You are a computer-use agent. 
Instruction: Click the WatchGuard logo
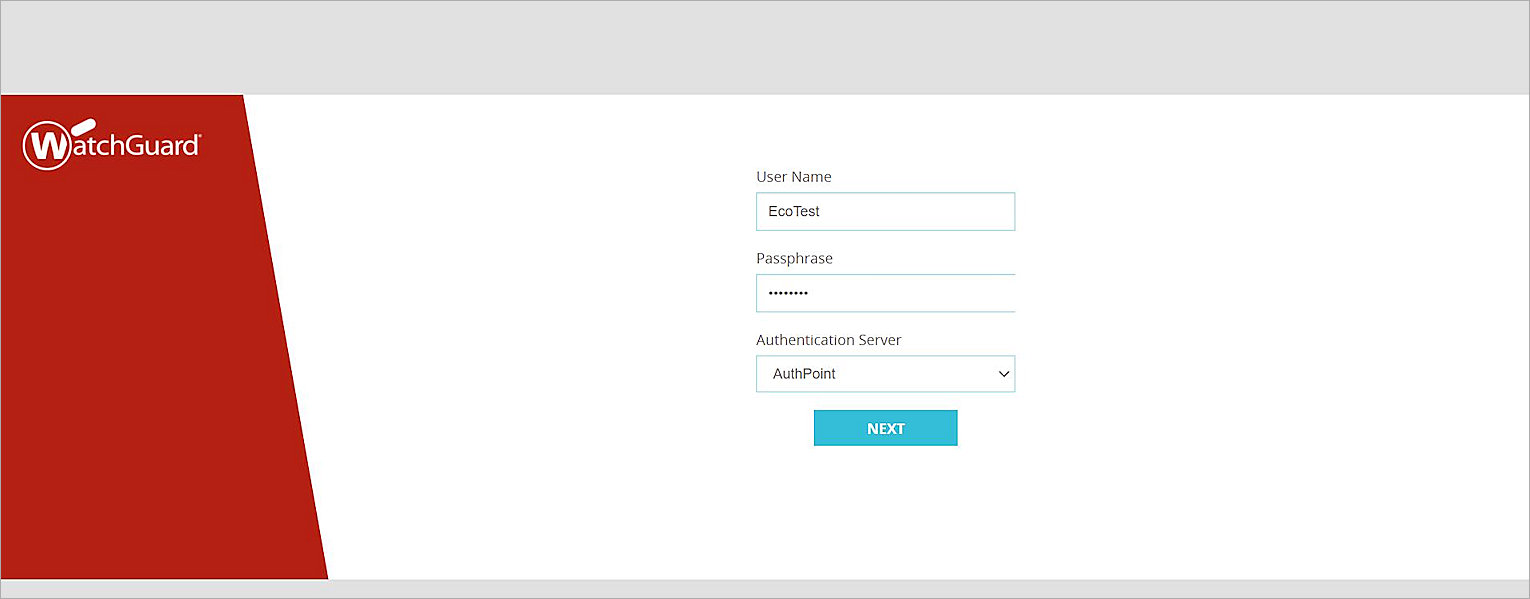[111, 146]
